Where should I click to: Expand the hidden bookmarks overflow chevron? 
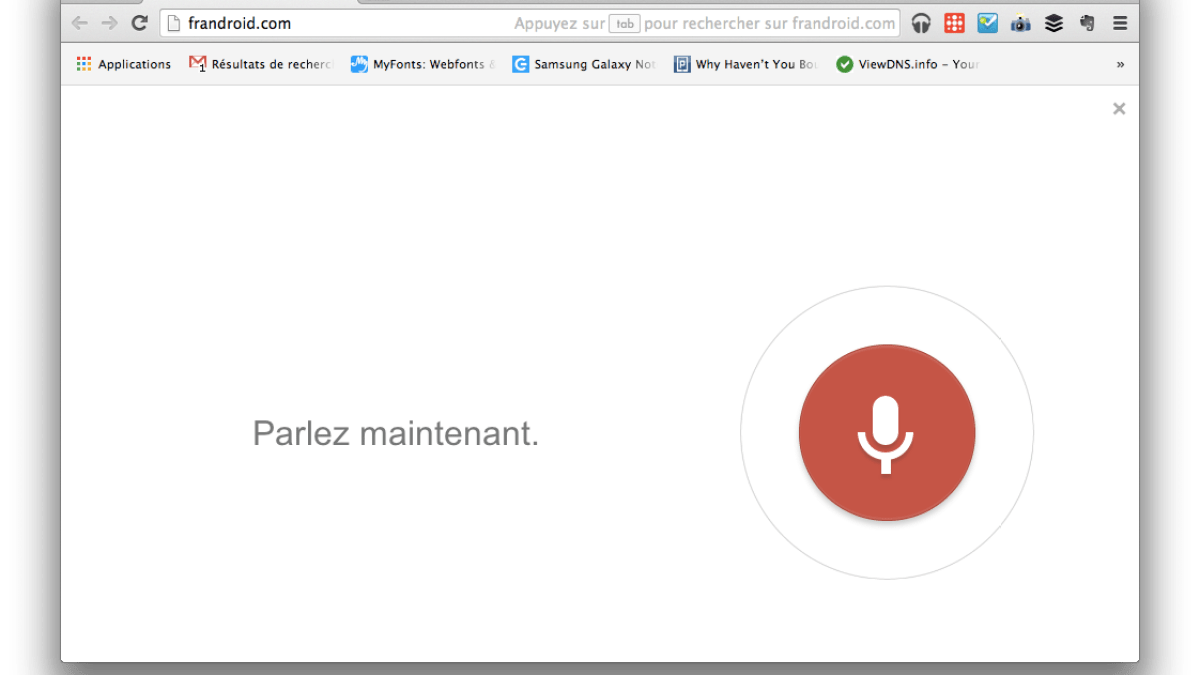pyautogui.click(x=1120, y=64)
